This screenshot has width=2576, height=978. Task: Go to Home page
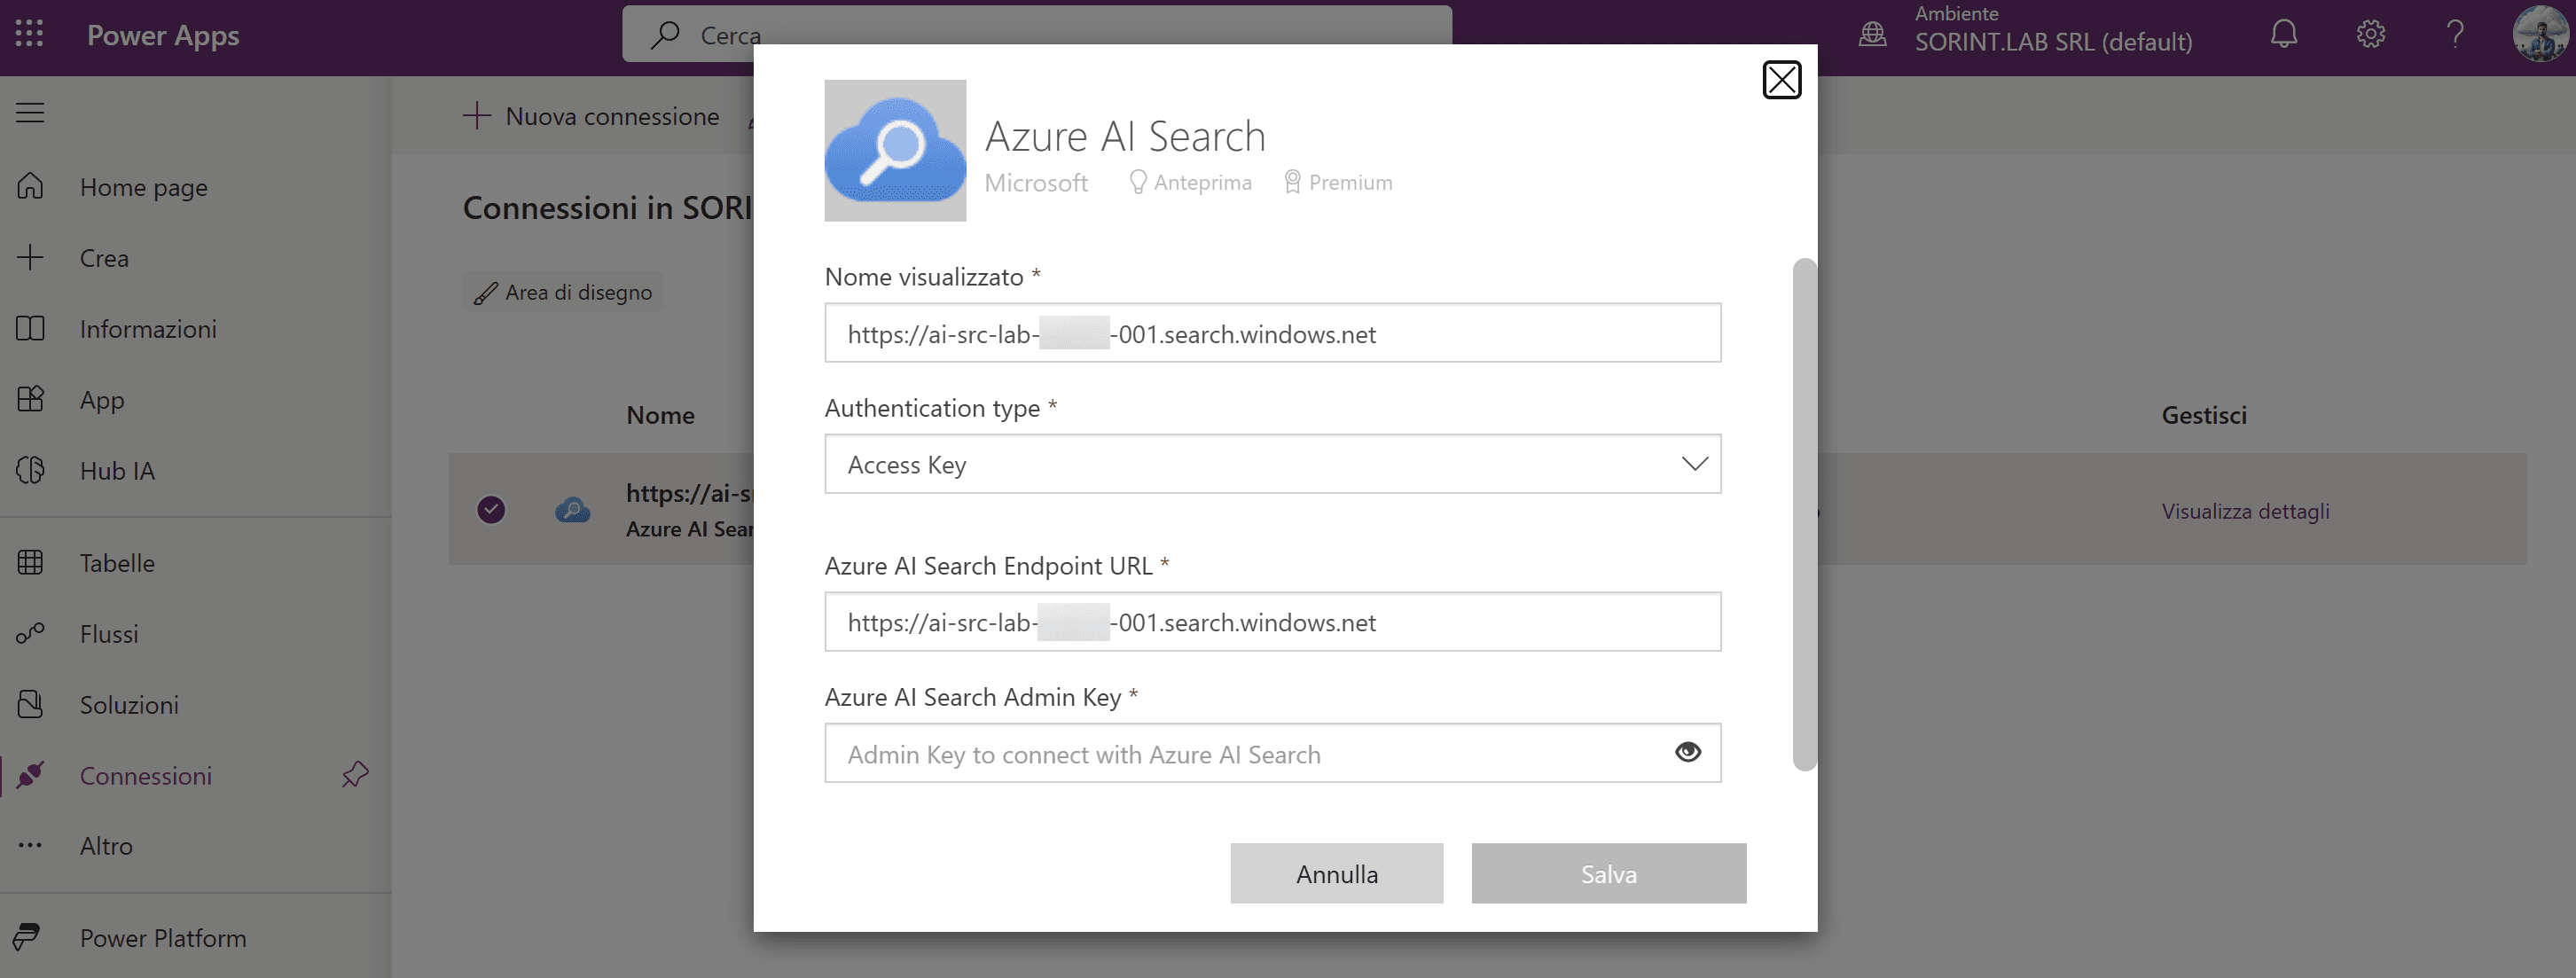point(144,187)
